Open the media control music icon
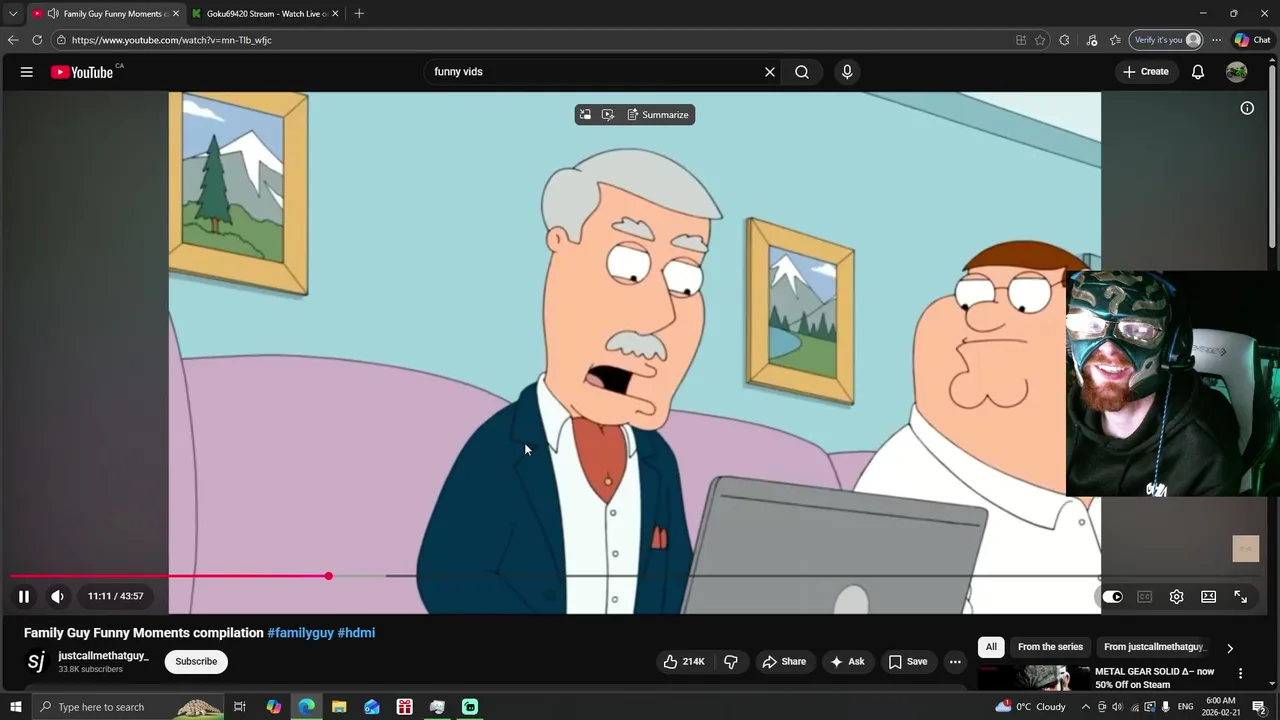Viewport: 1280px width, 720px height. 1092,40
